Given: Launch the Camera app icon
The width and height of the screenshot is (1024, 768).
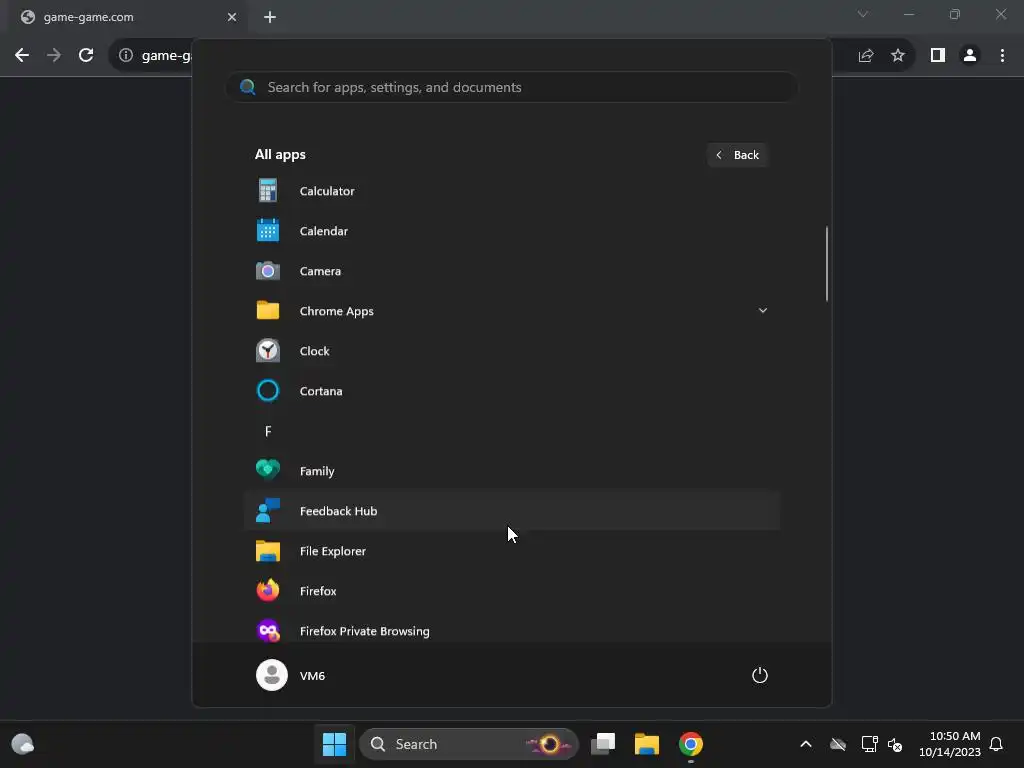Looking at the screenshot, I should point(268,271).
